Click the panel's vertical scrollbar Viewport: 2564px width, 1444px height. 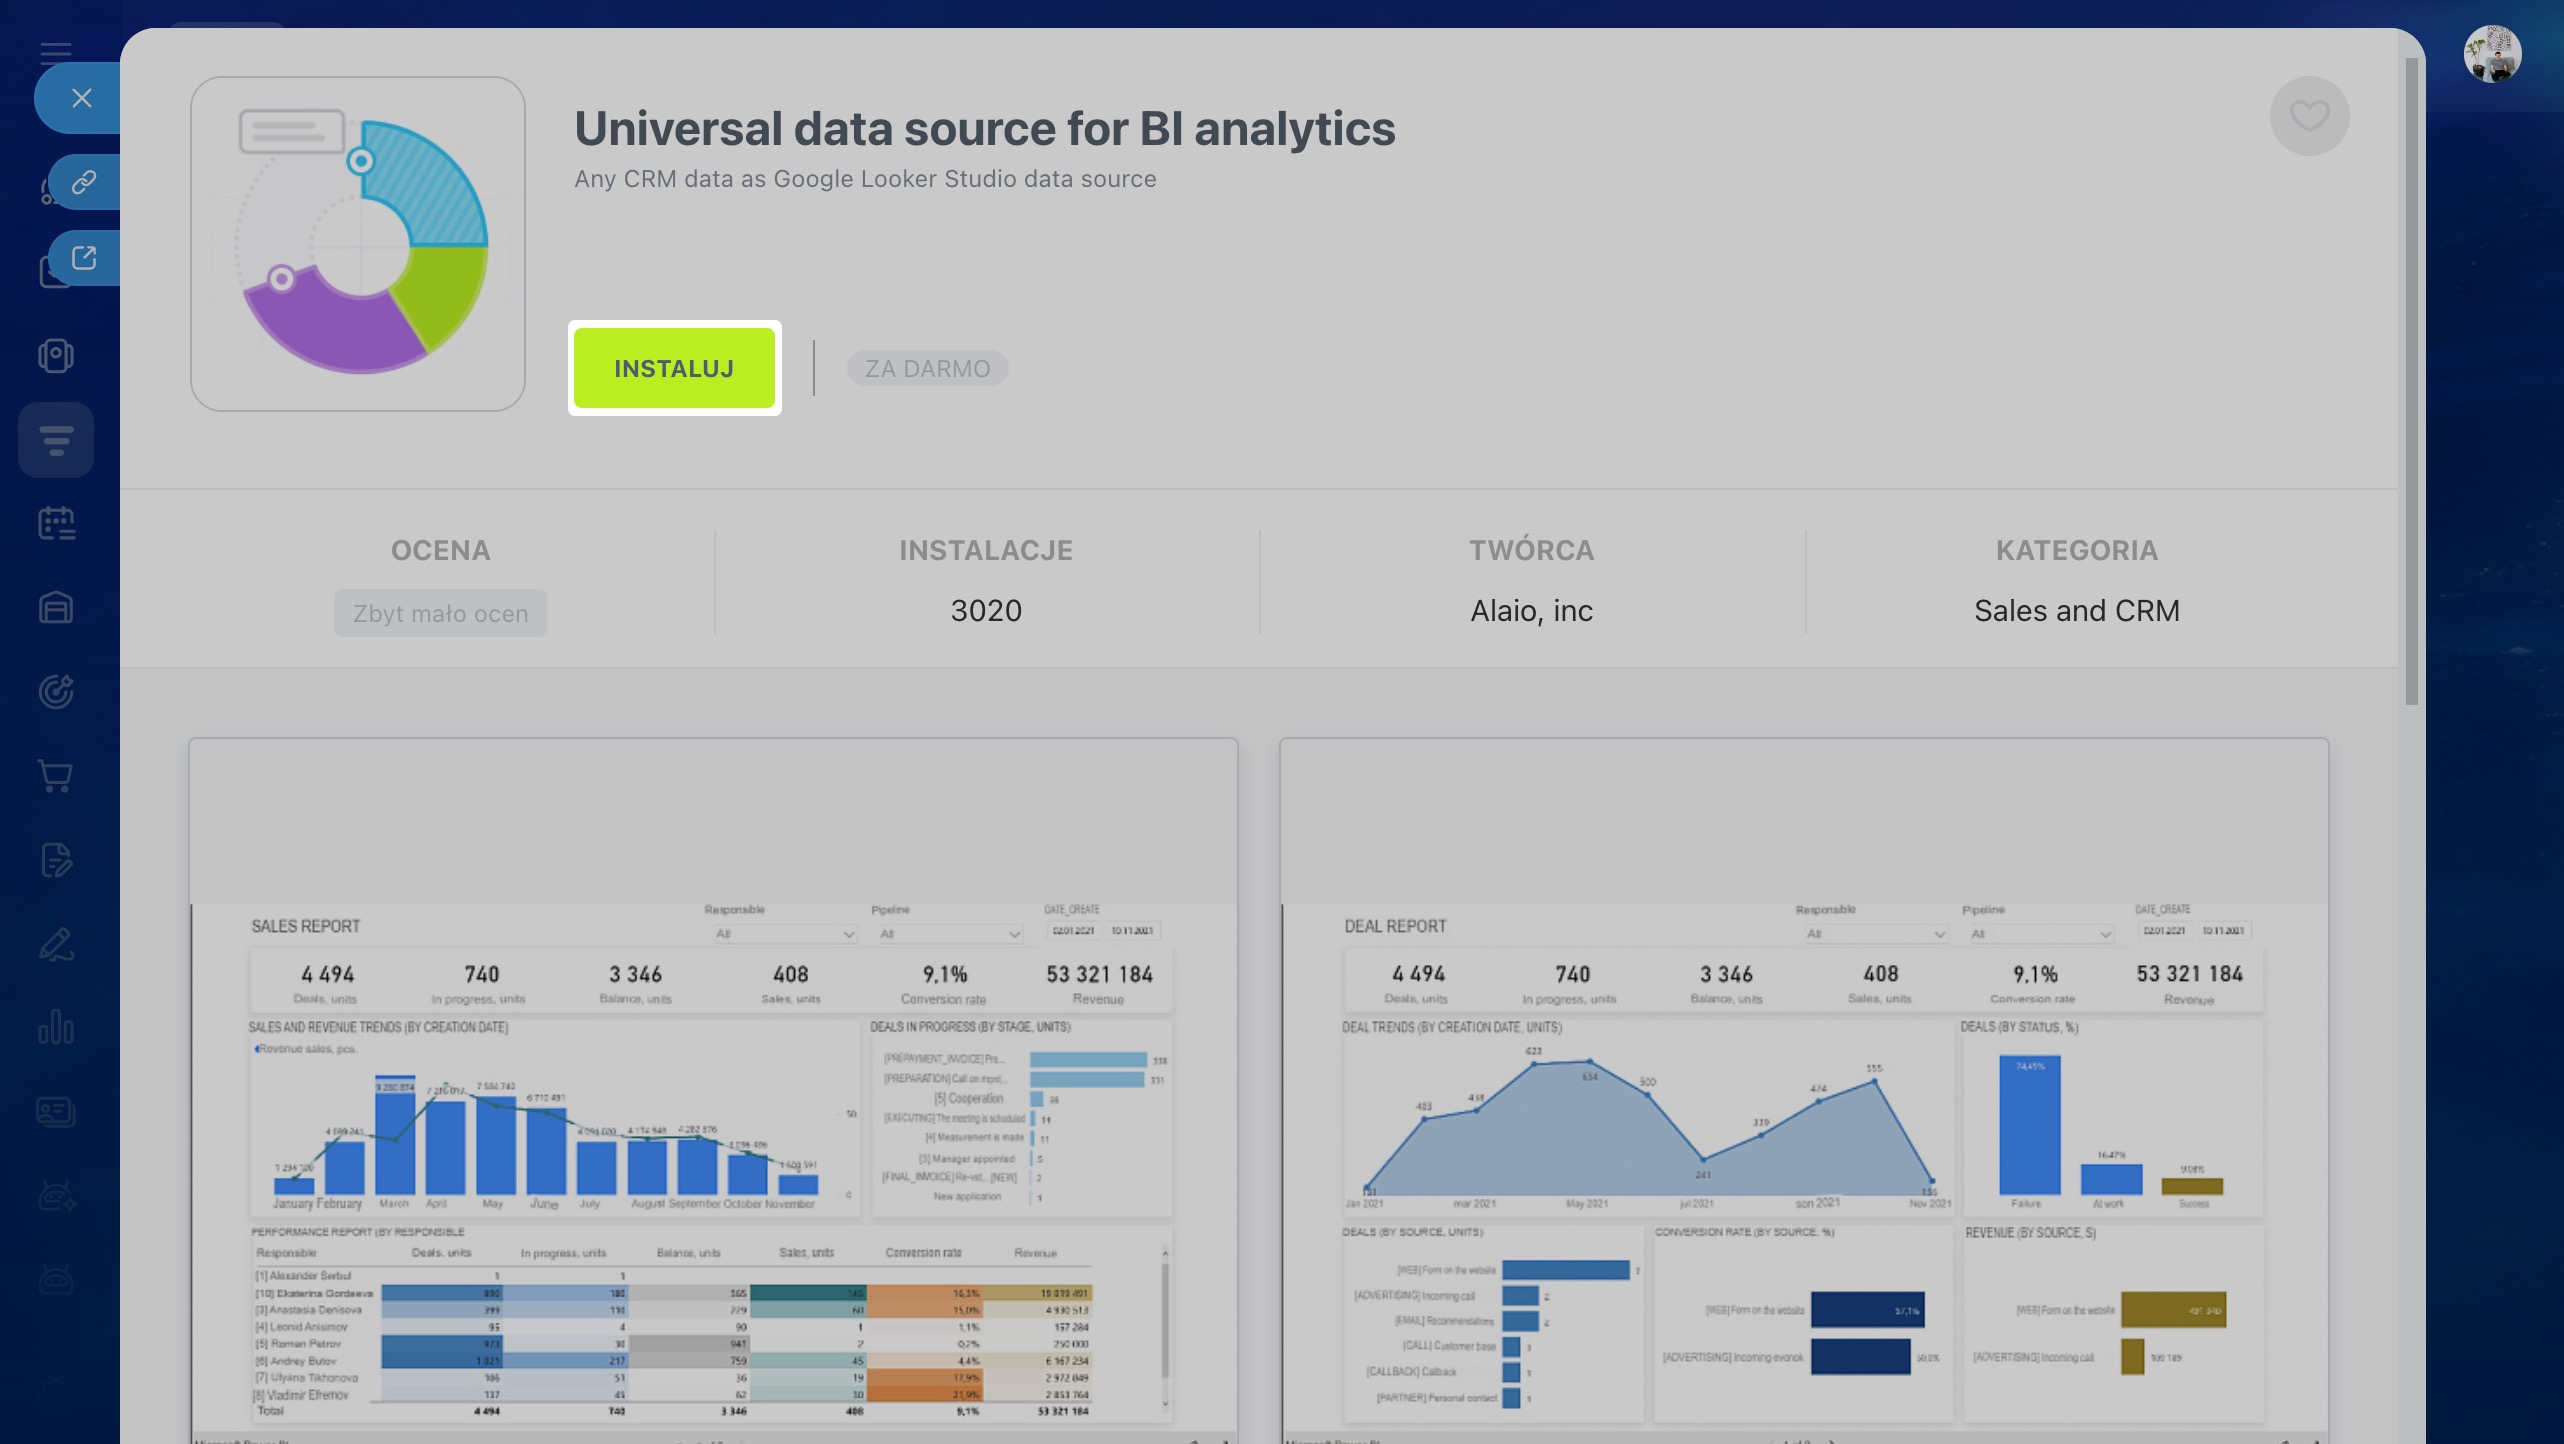pyautogui.click(x=2411, y=380)
